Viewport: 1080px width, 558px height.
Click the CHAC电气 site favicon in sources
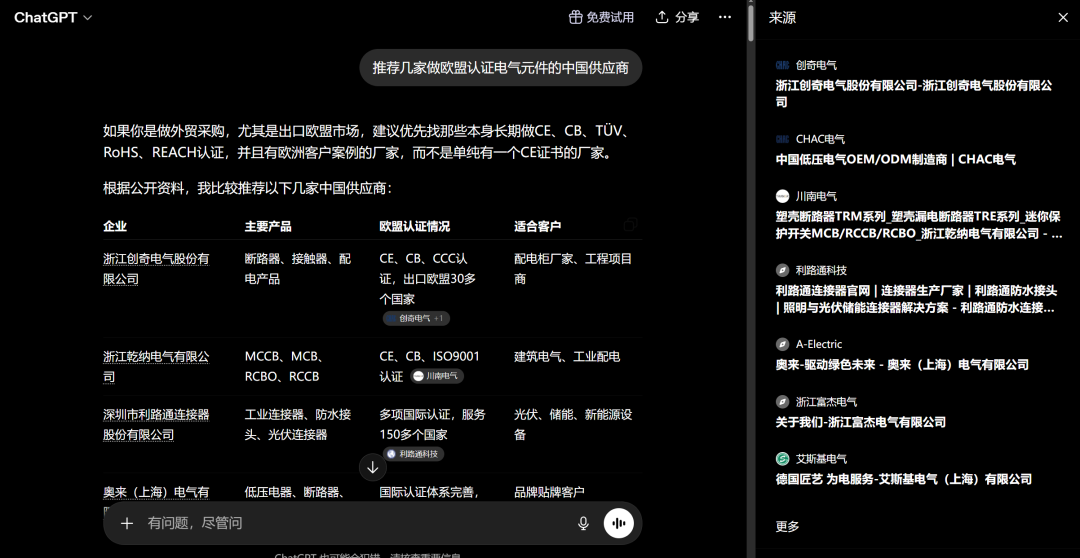tap(782, 139)
